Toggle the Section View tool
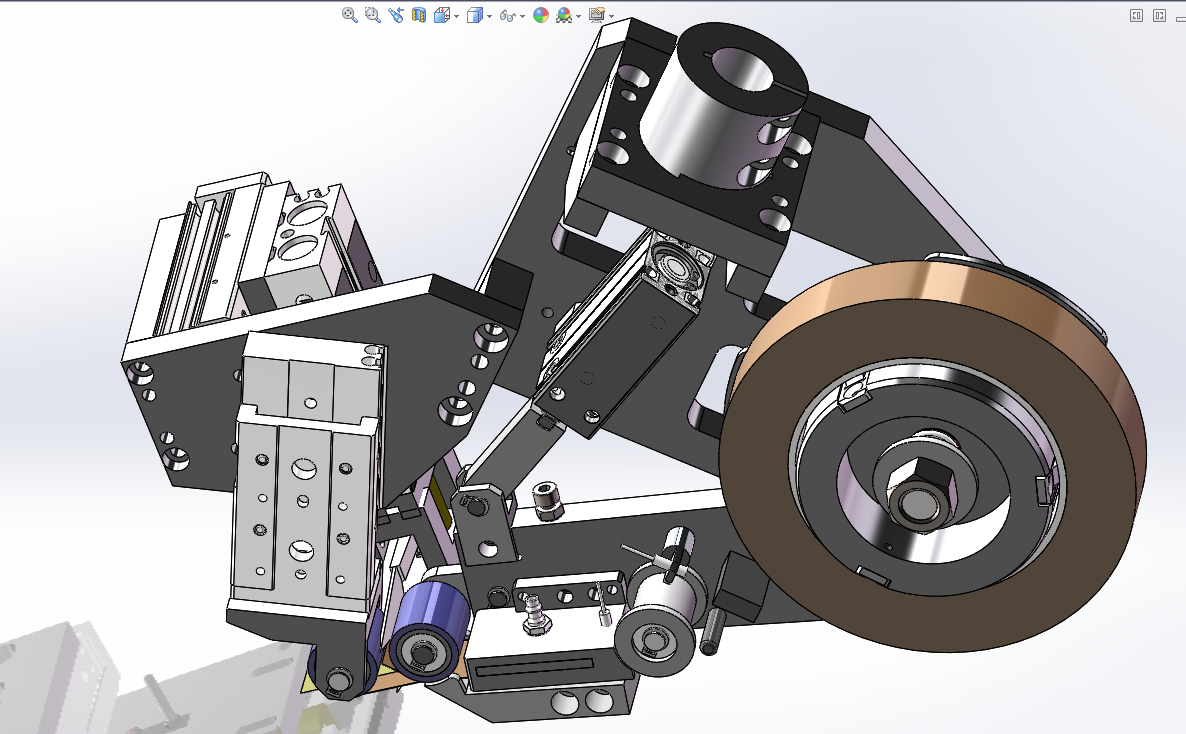The height and width of the screenshot is (734, 1186). (x=419, y=15)
